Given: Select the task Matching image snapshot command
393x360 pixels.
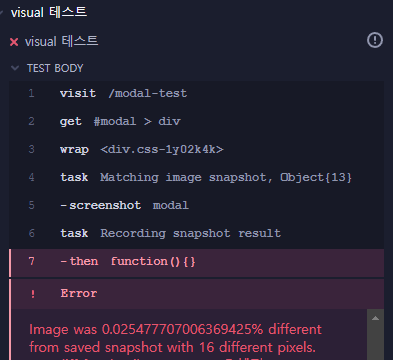Looking at the screenshot, I should coord(196,177).
